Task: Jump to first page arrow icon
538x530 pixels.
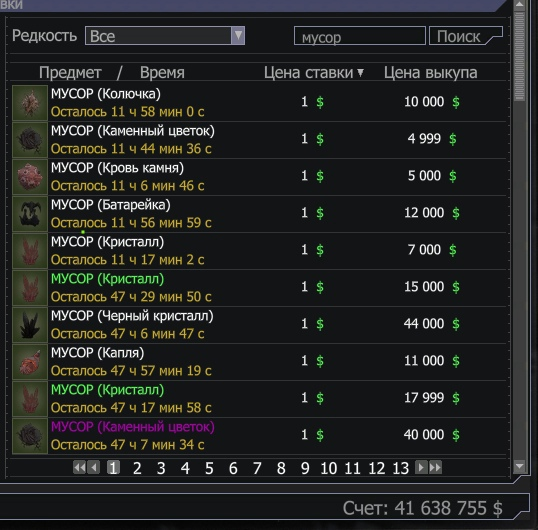Action: [80, 467]
